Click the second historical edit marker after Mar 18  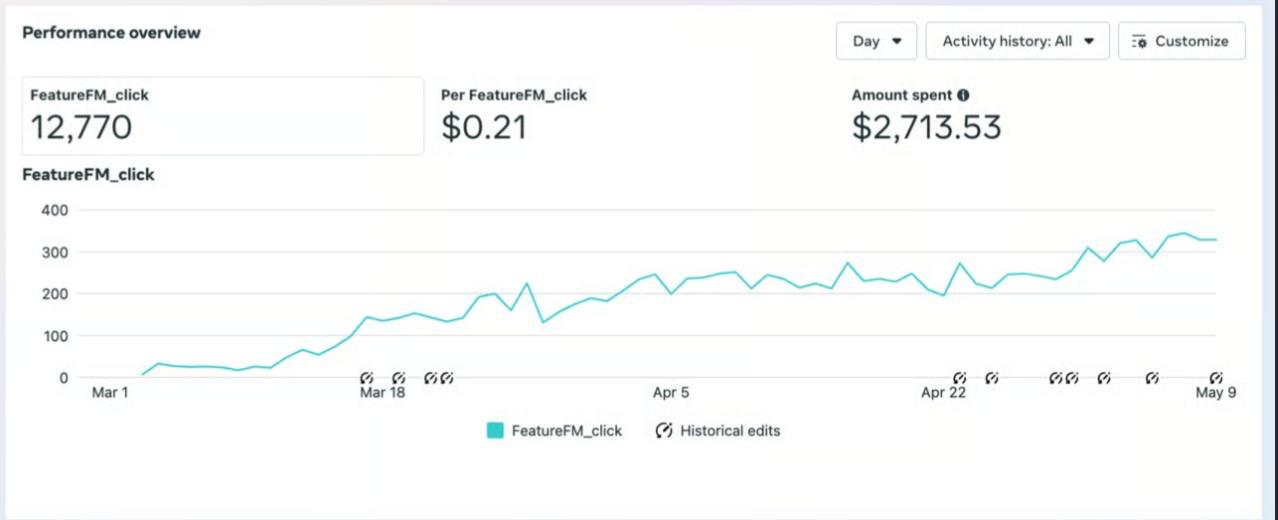pyautogui.click(x=431, y=378)
